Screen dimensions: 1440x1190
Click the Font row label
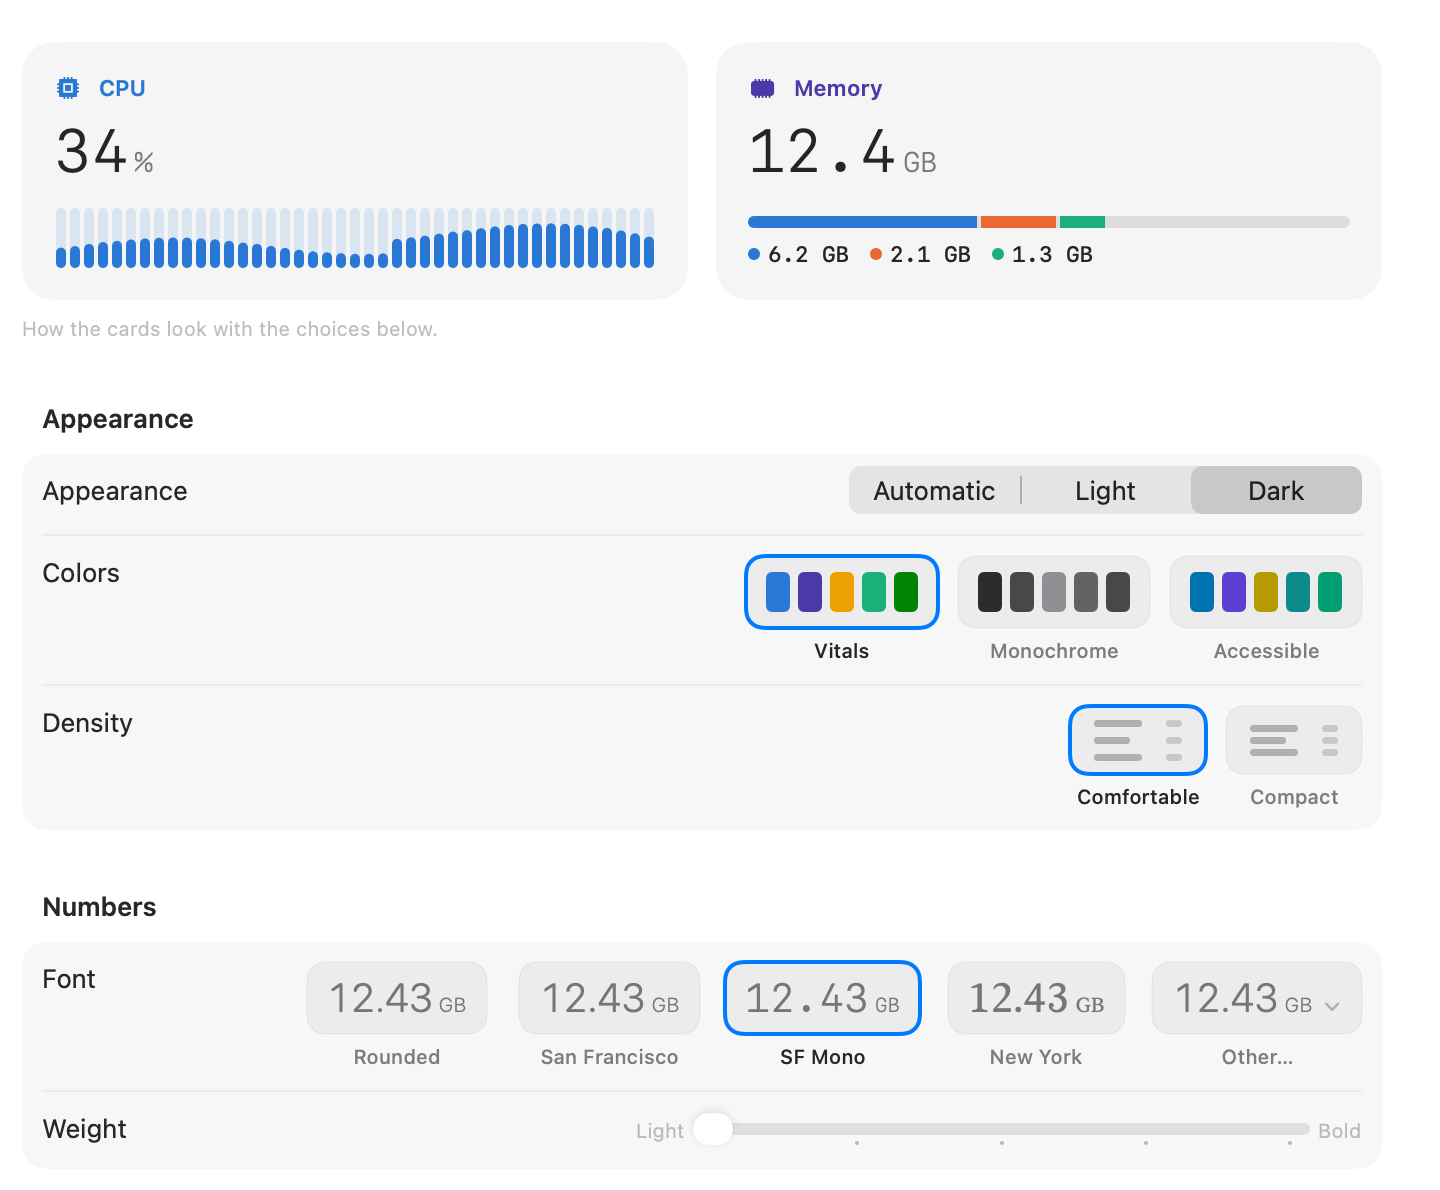click(x=69, y=979)
